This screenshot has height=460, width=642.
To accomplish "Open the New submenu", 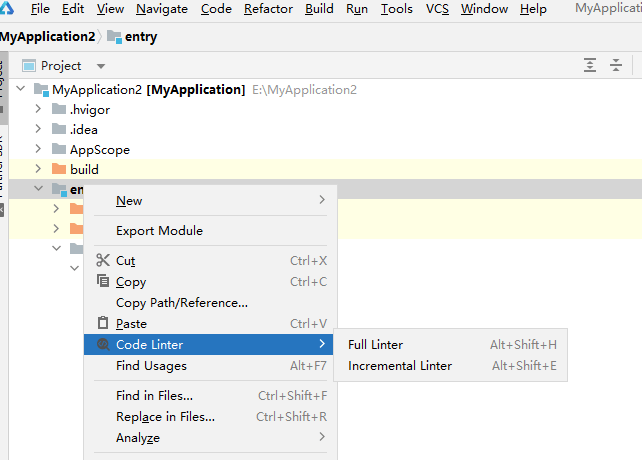I will tap(210, 201).
